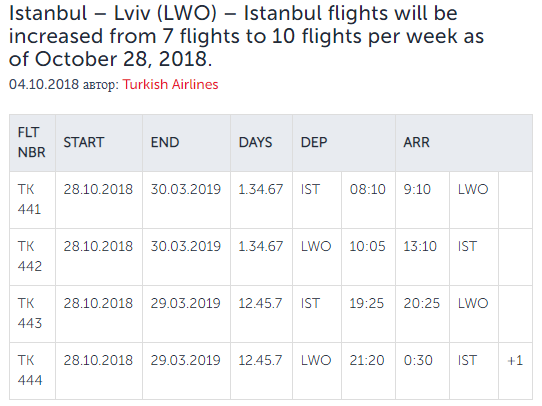Select the FLT NBR column header
Viewport: 542px width, 406px height.
pos(32,142)
